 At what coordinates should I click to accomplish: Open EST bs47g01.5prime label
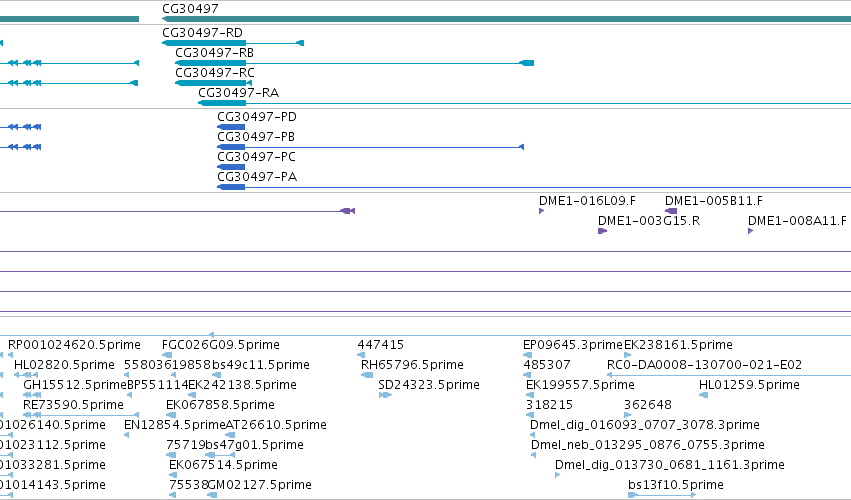[x=254, y=445]
